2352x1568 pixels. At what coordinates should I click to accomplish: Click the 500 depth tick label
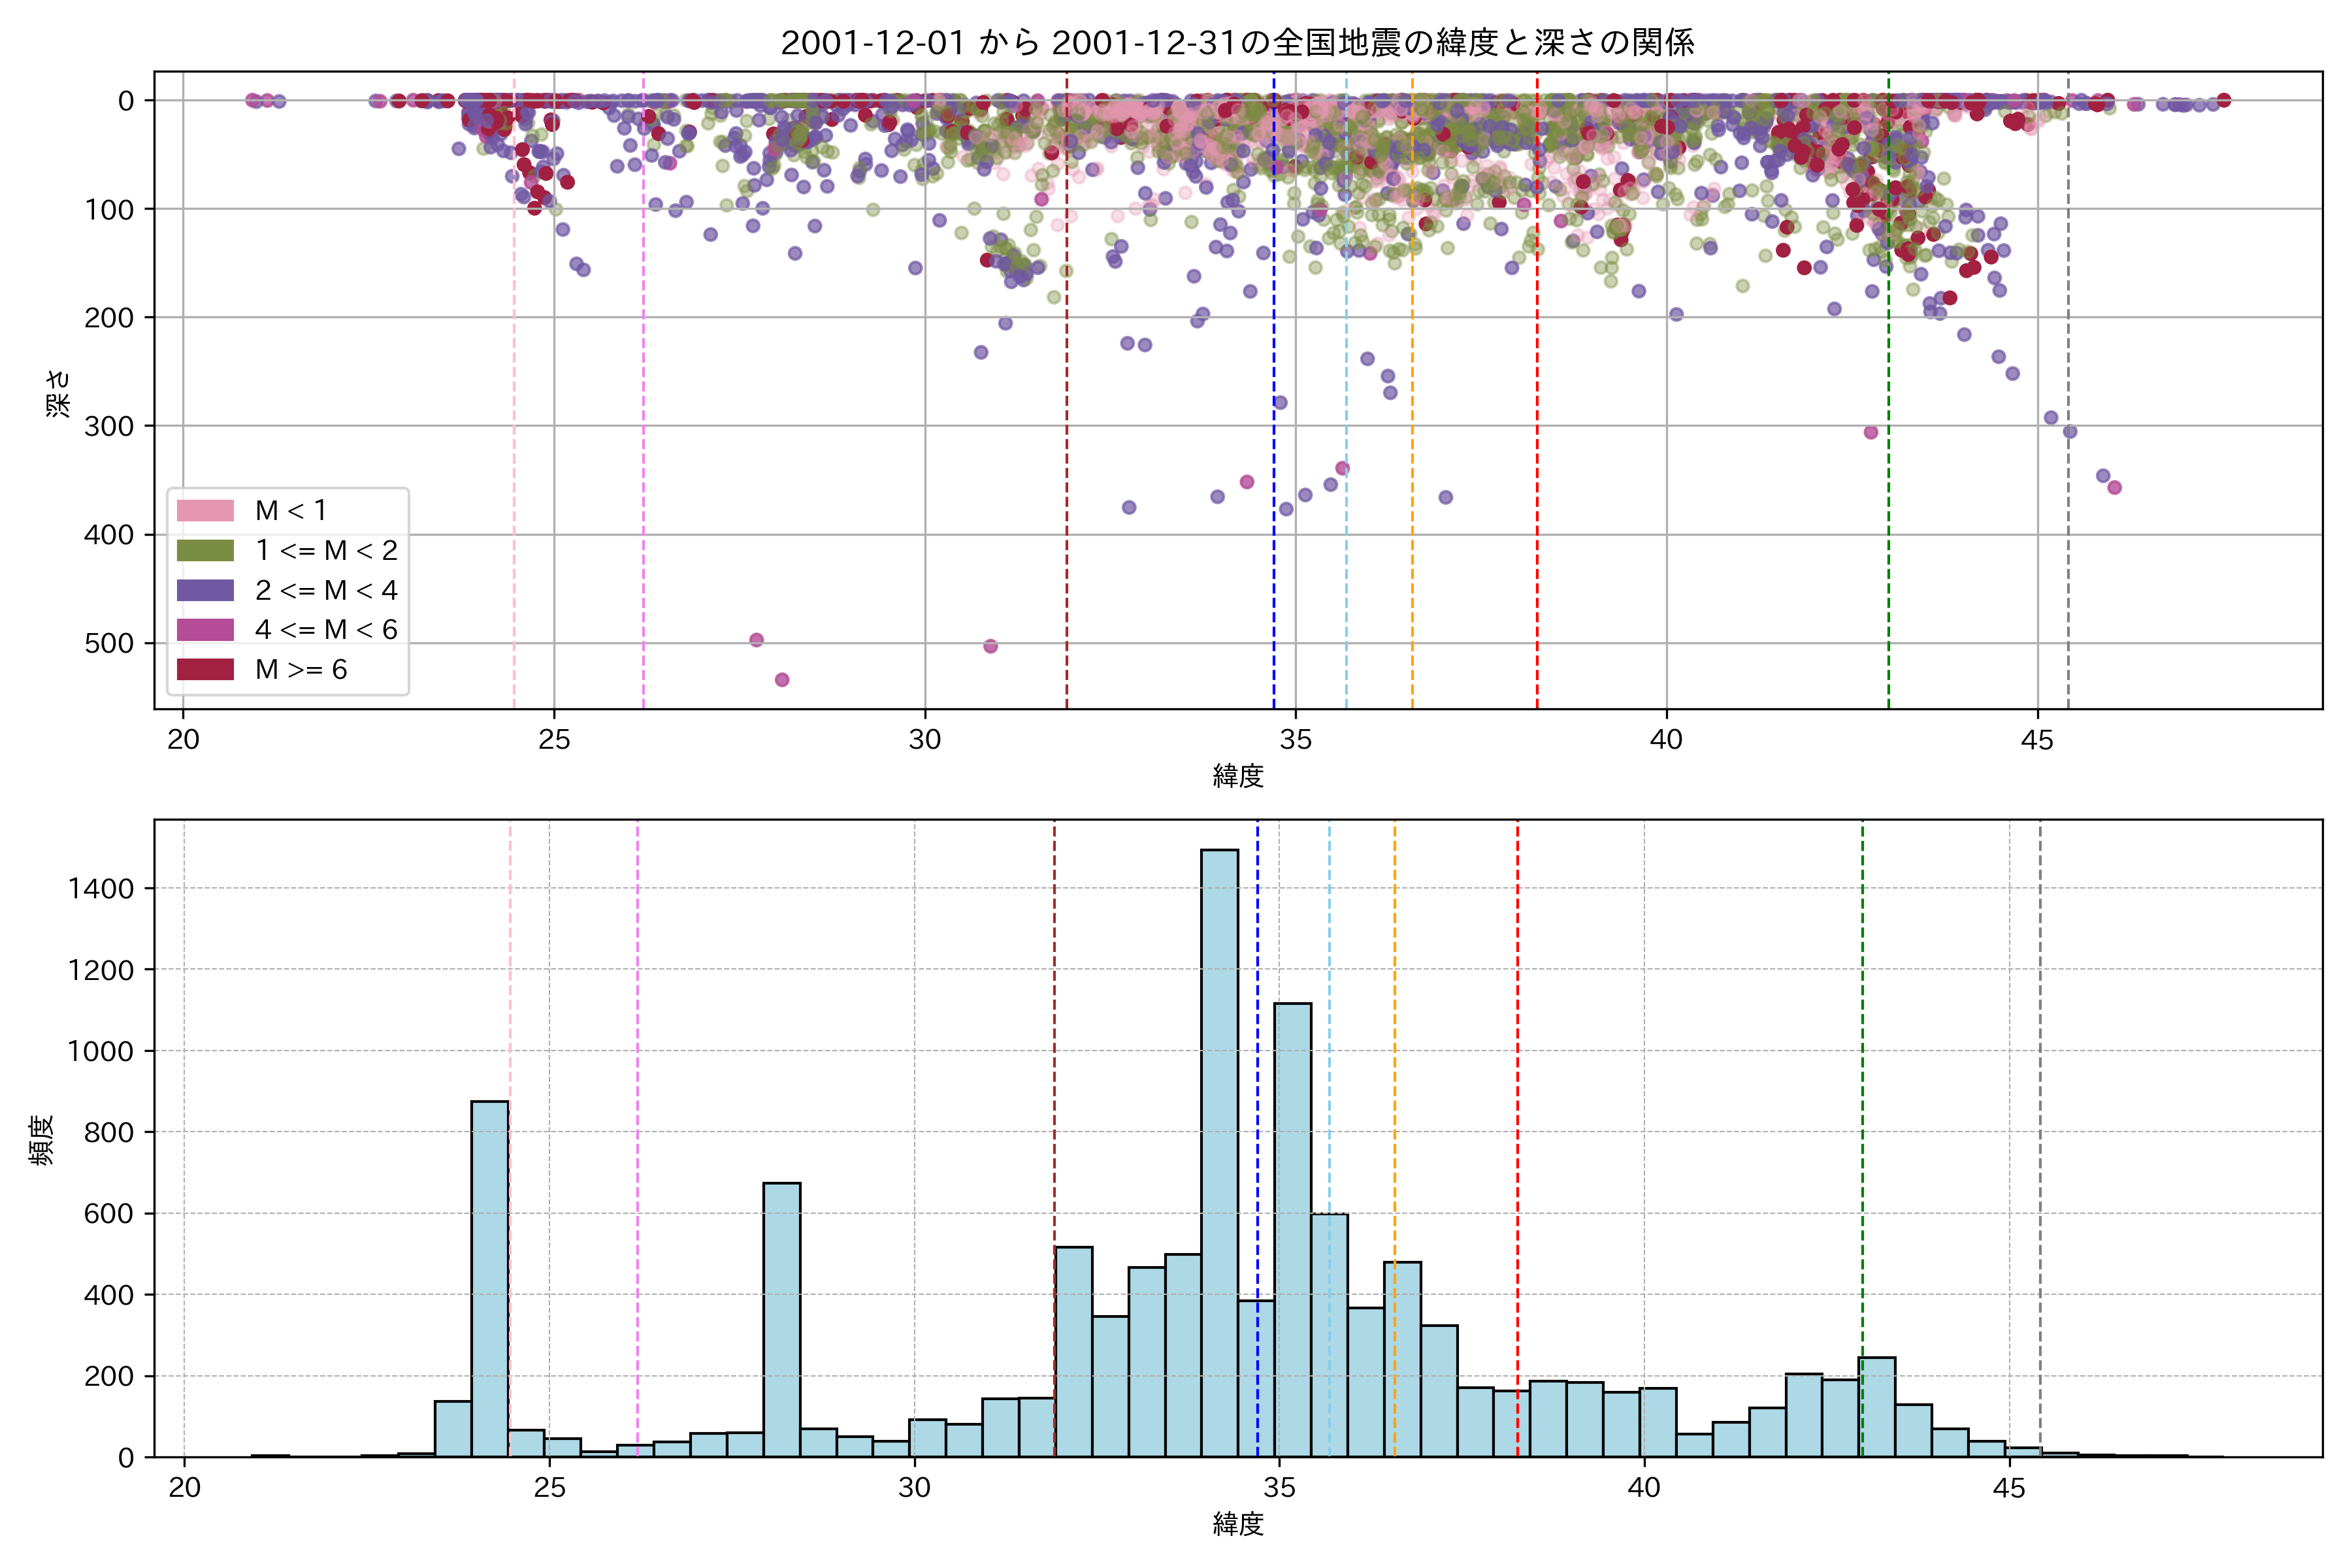pos(109,643)
